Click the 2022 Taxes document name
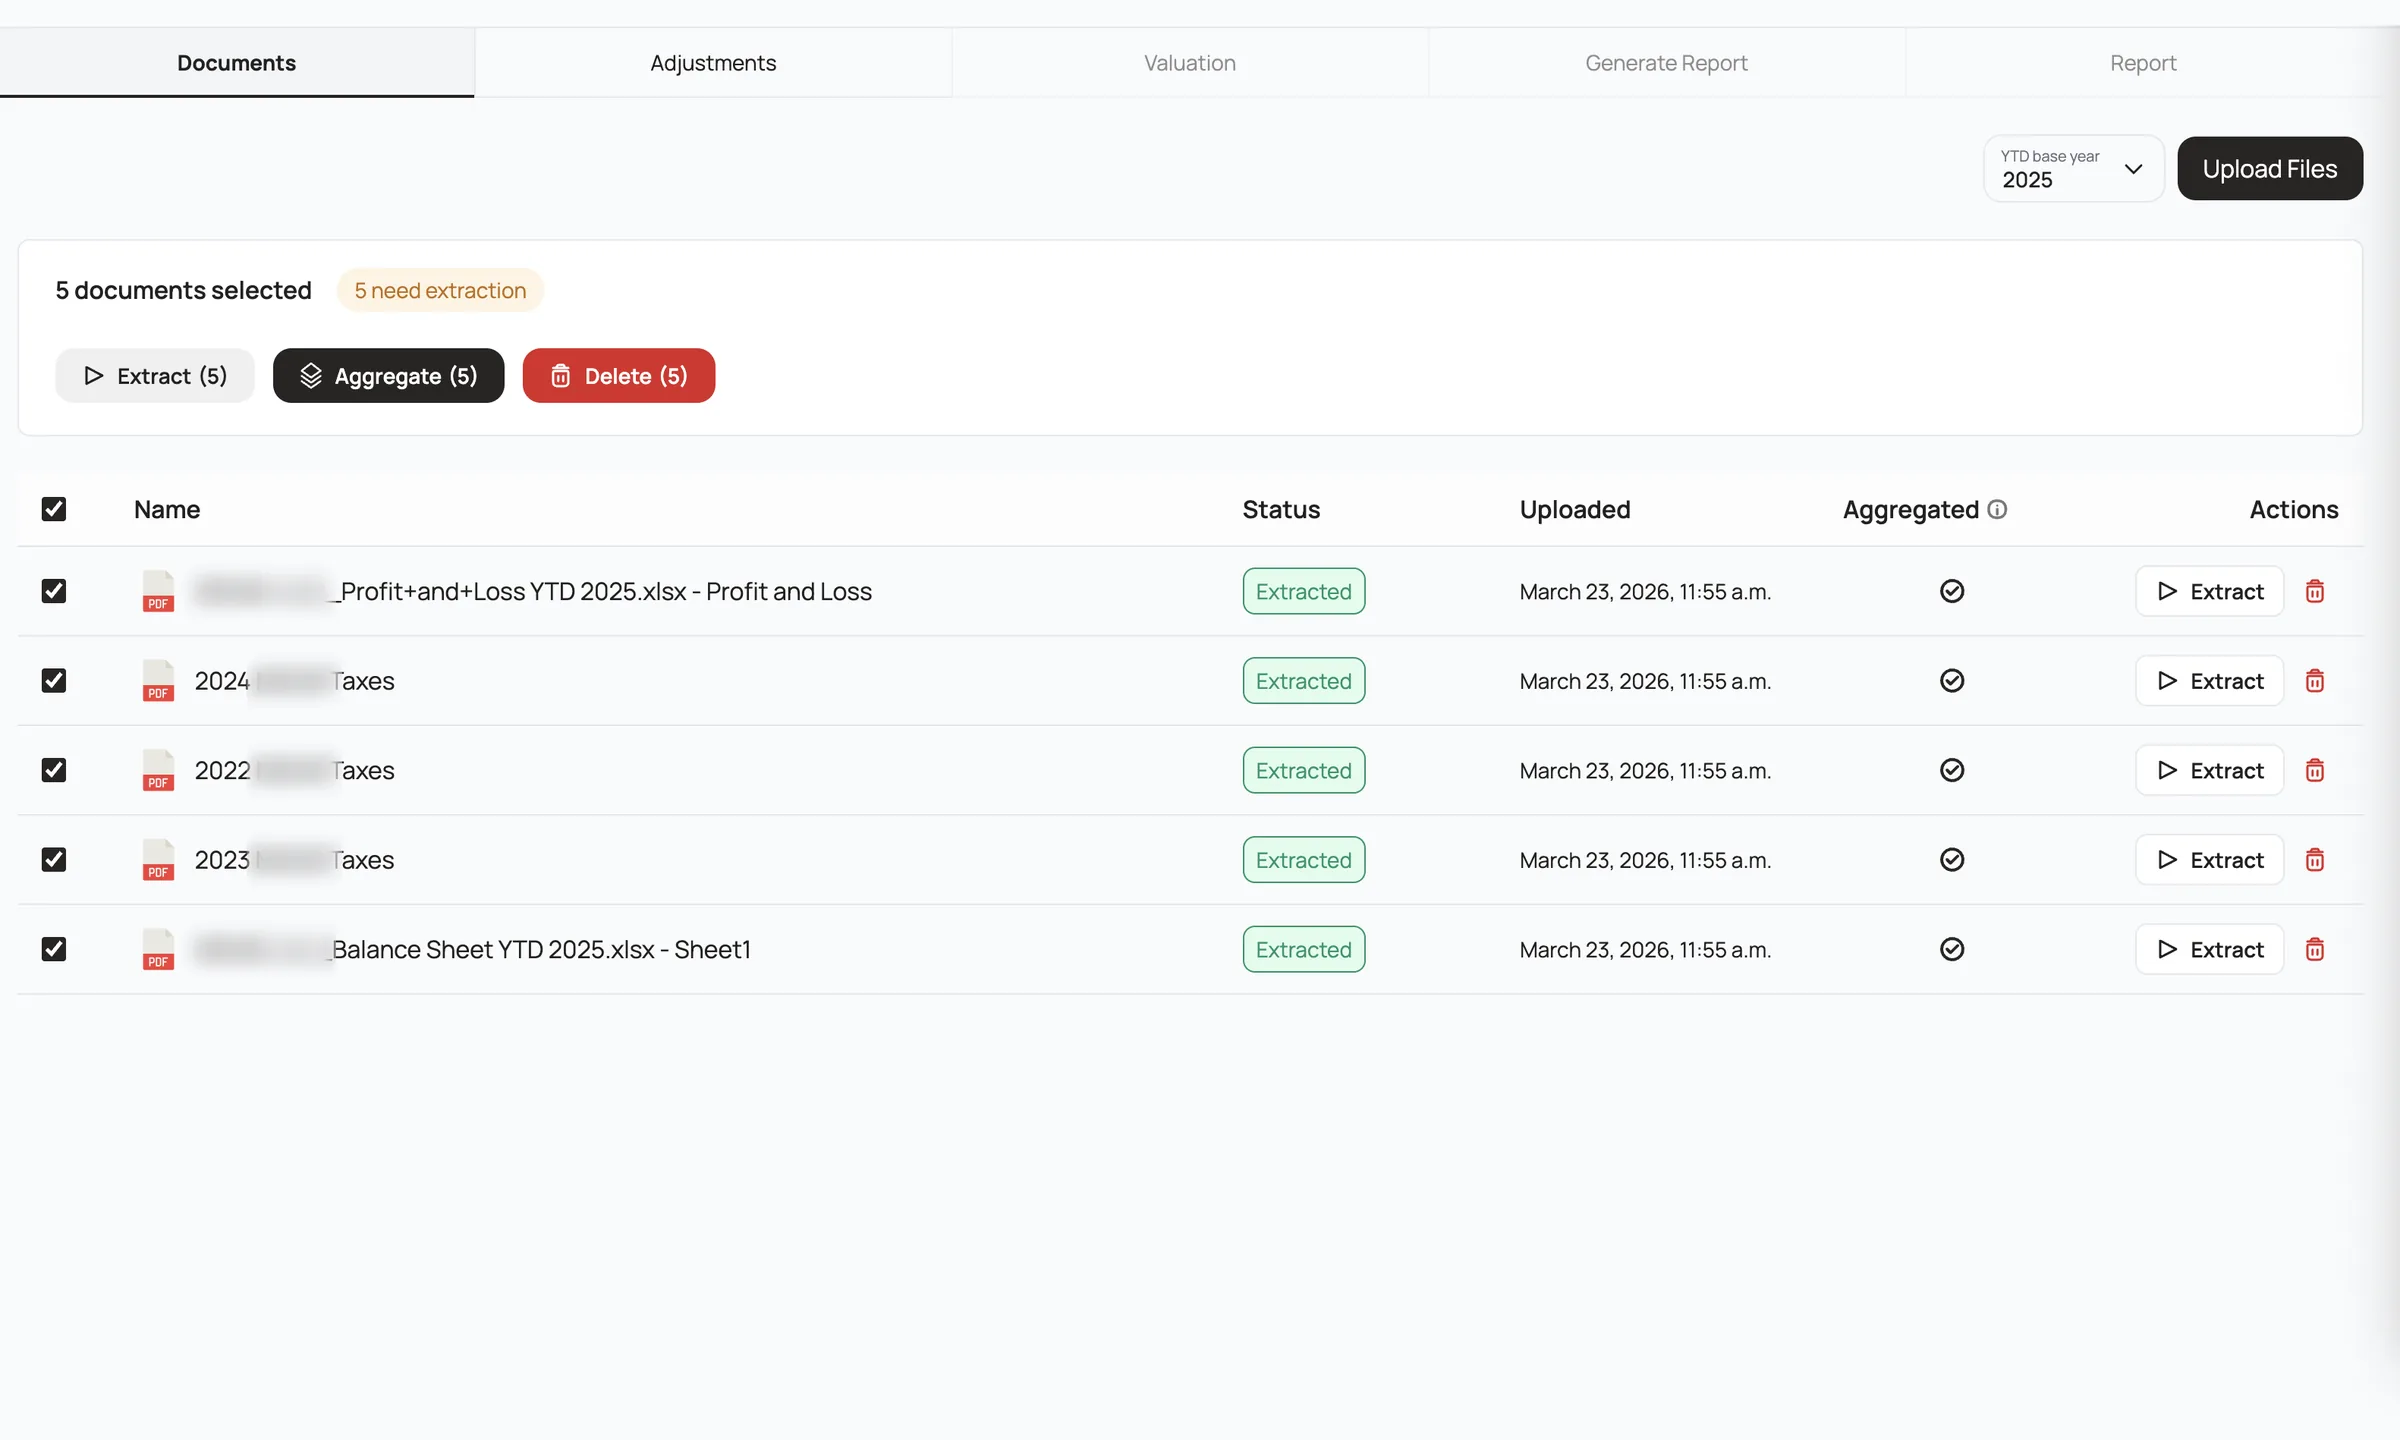The image size is (2400, 1440). pyautogui.click(x=295, y=770)
